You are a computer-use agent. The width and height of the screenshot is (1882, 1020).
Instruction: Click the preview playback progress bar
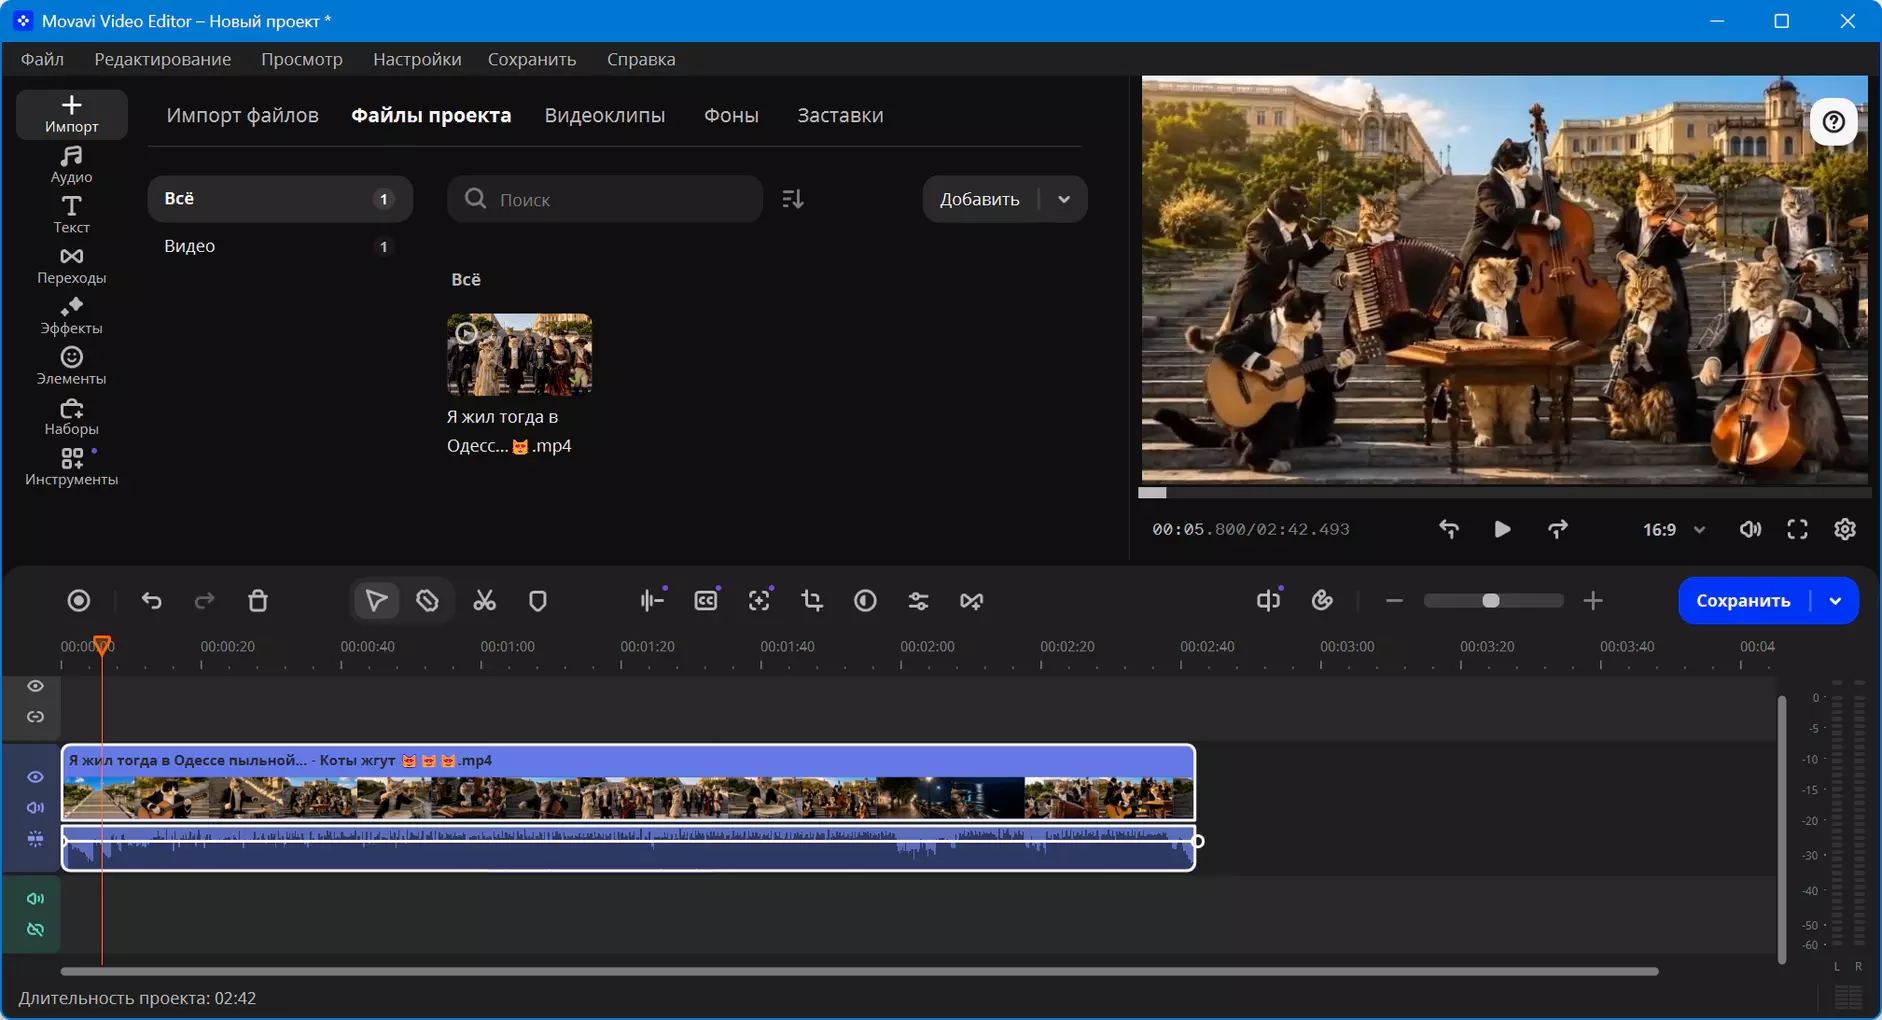click(1505, 492)
